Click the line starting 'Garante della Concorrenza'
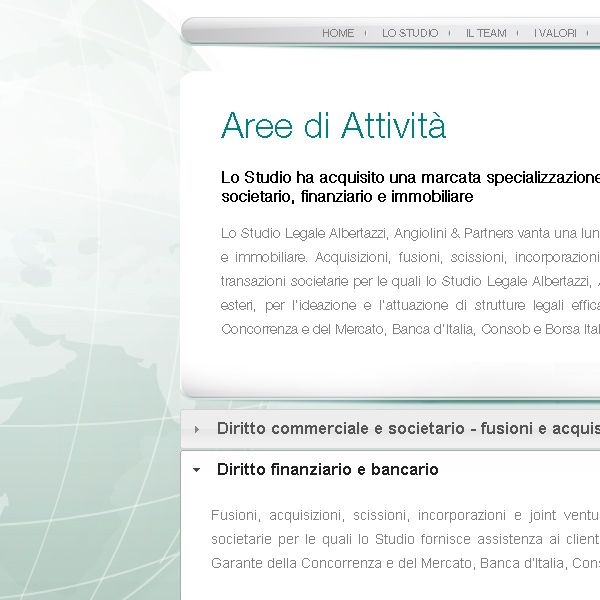The width and height of the screenshot is (600, 600). (405, 563)
